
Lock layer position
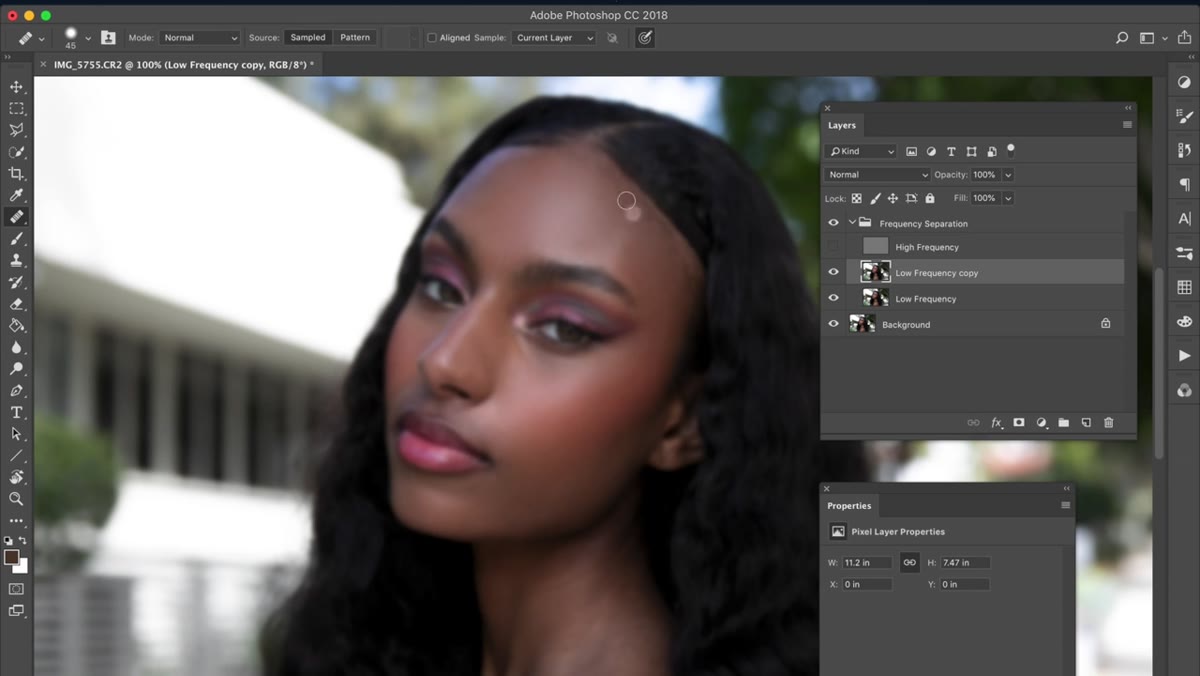(x=893, y=198)
